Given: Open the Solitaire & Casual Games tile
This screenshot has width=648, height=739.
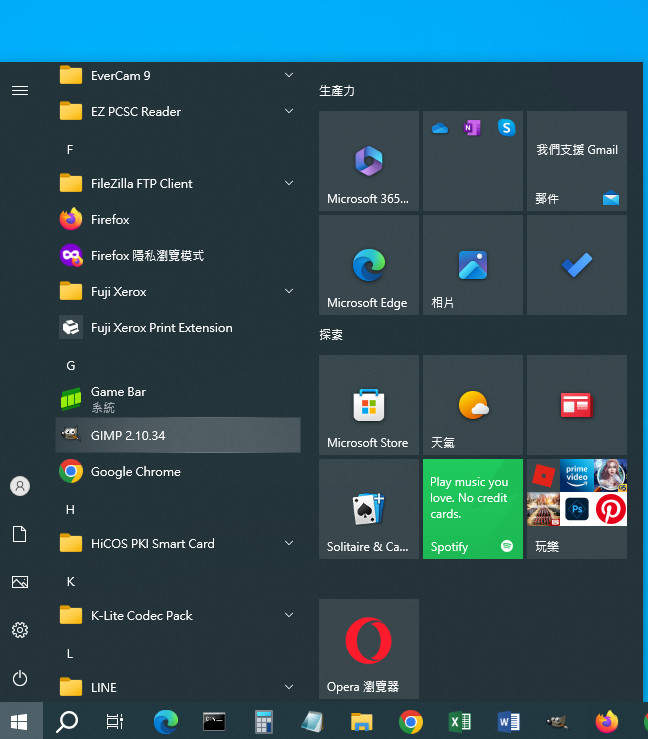Looking at the screenshot, I should [x=369, y=509].
